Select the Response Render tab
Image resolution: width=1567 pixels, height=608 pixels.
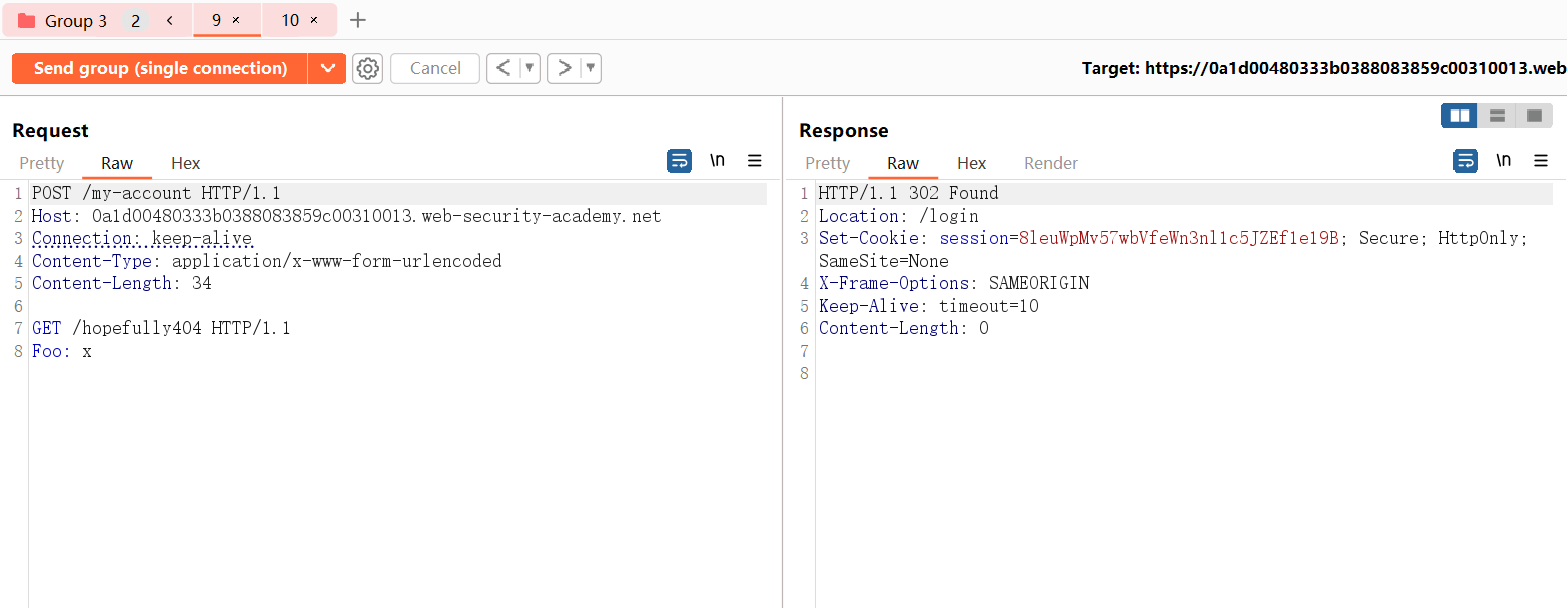1051,163
